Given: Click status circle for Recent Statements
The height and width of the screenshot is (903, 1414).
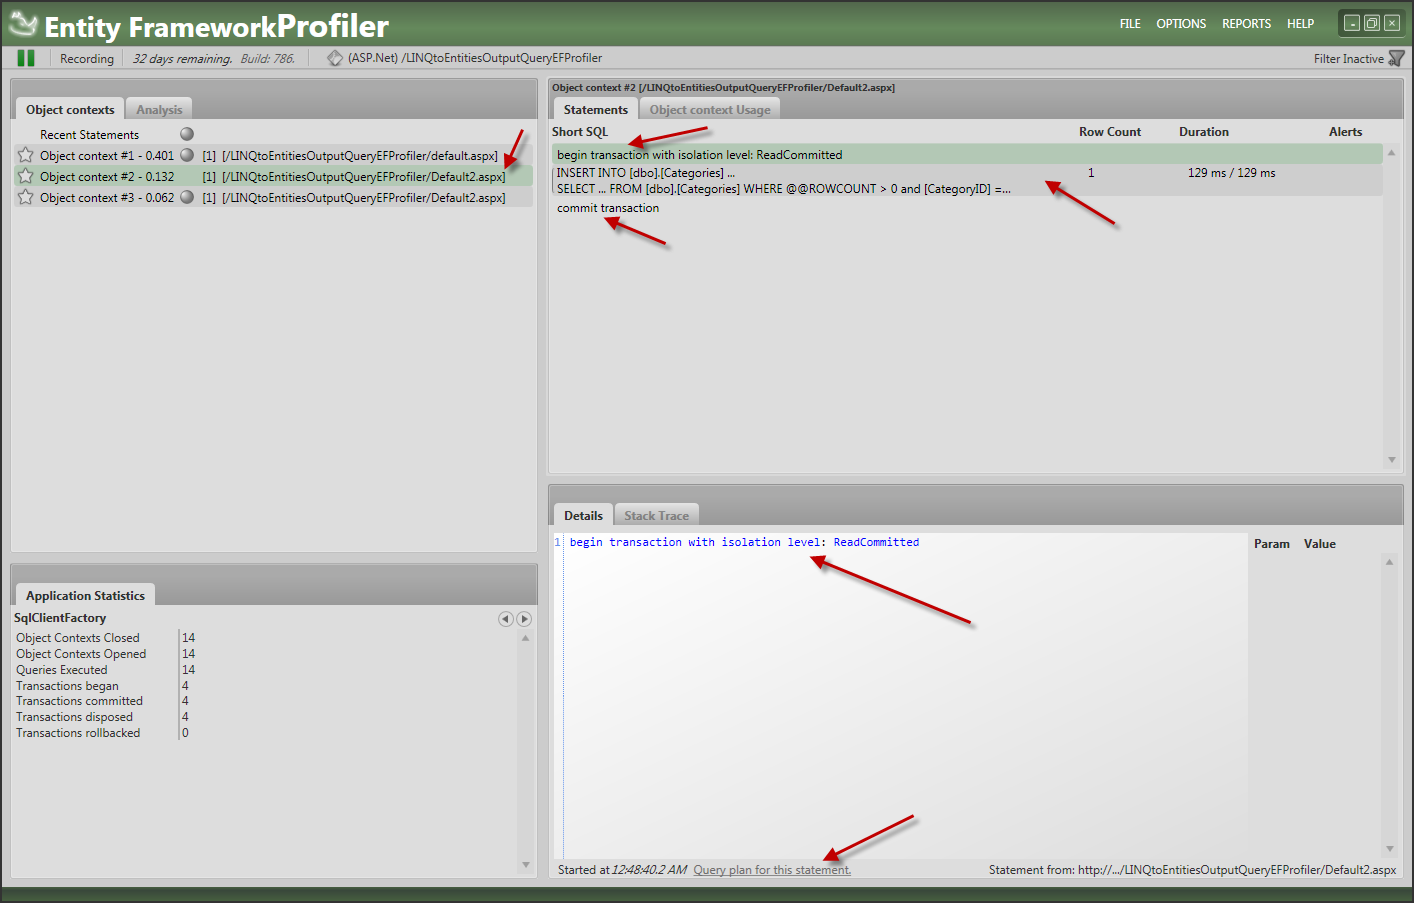Looking at the screenshot, I should coord(187,134).
